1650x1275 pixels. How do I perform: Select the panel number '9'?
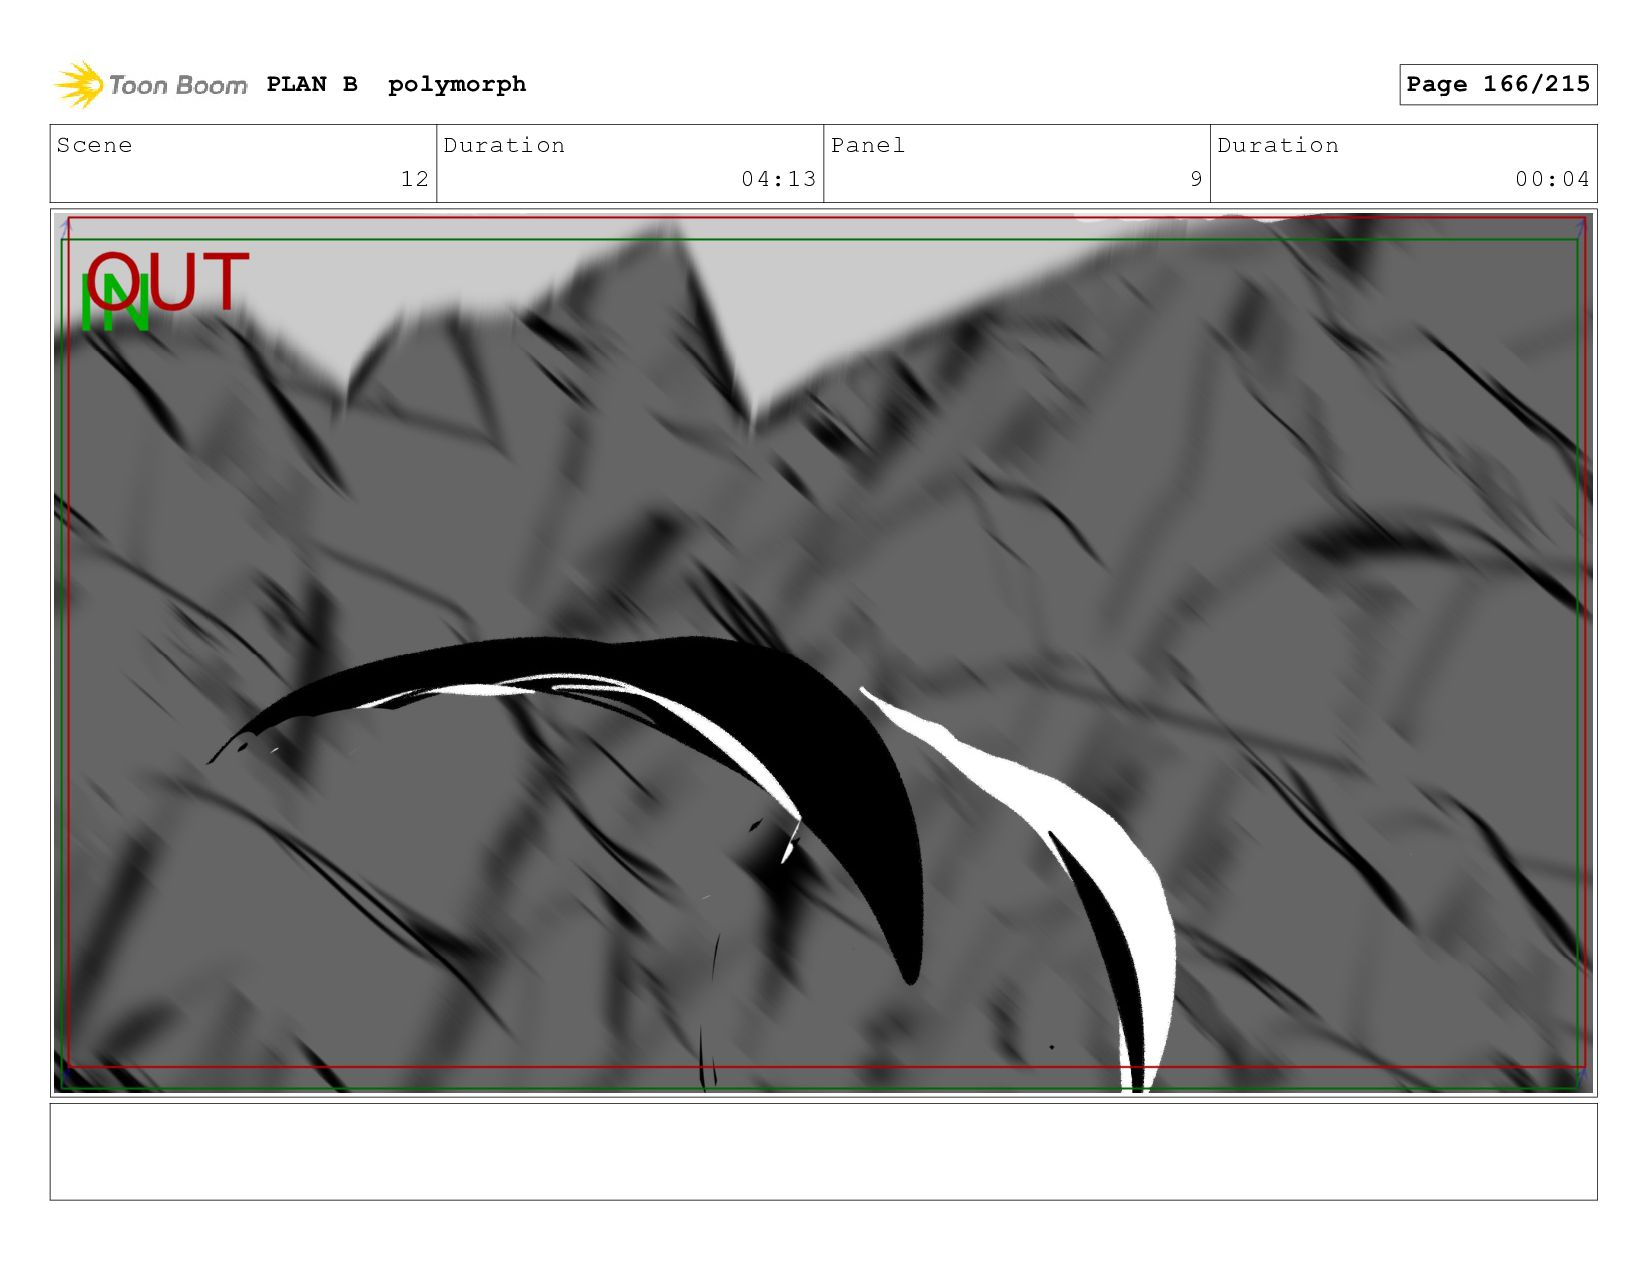pos(1196,179)
